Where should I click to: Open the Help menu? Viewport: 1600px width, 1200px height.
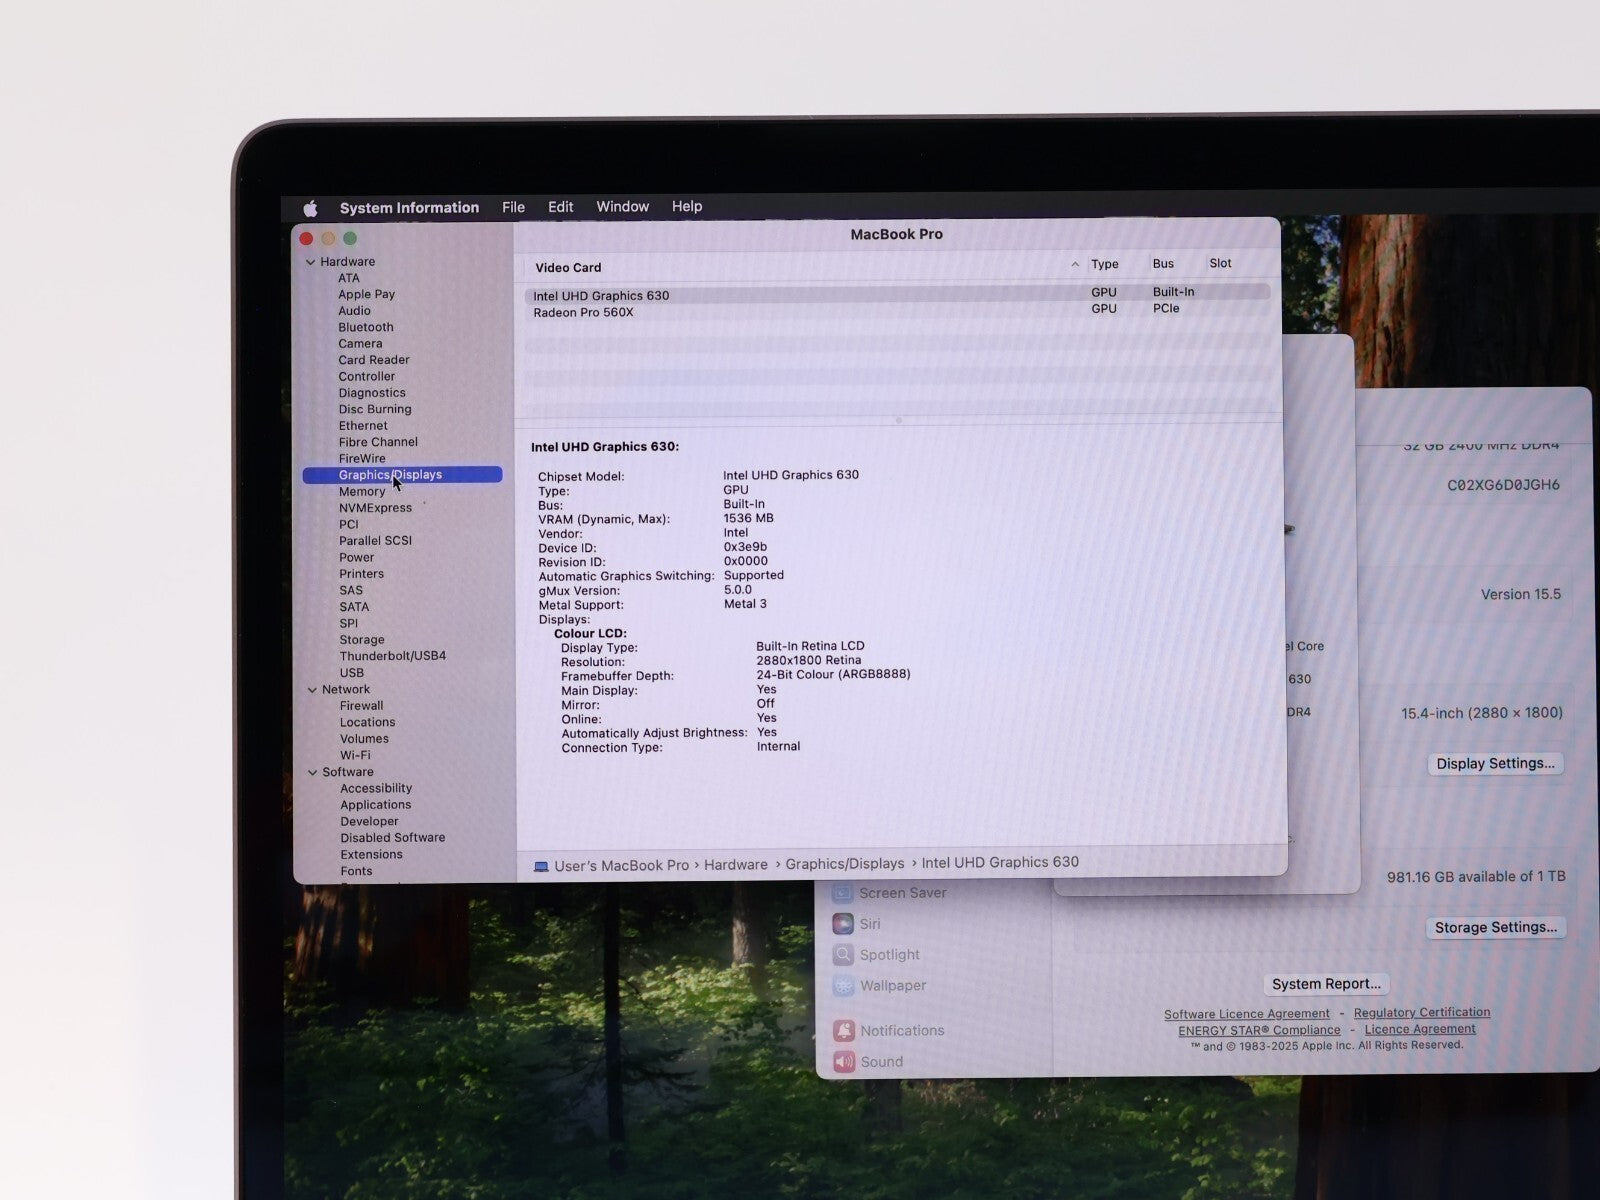[686, 206]
